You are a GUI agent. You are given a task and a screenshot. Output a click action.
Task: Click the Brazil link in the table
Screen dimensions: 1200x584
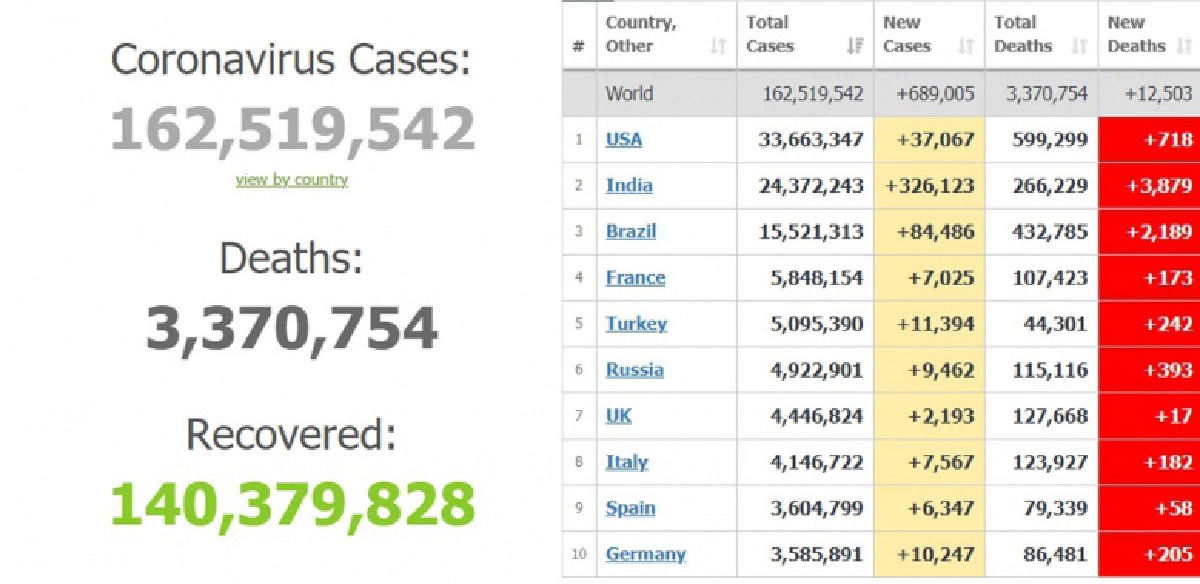tap(631, 231)
